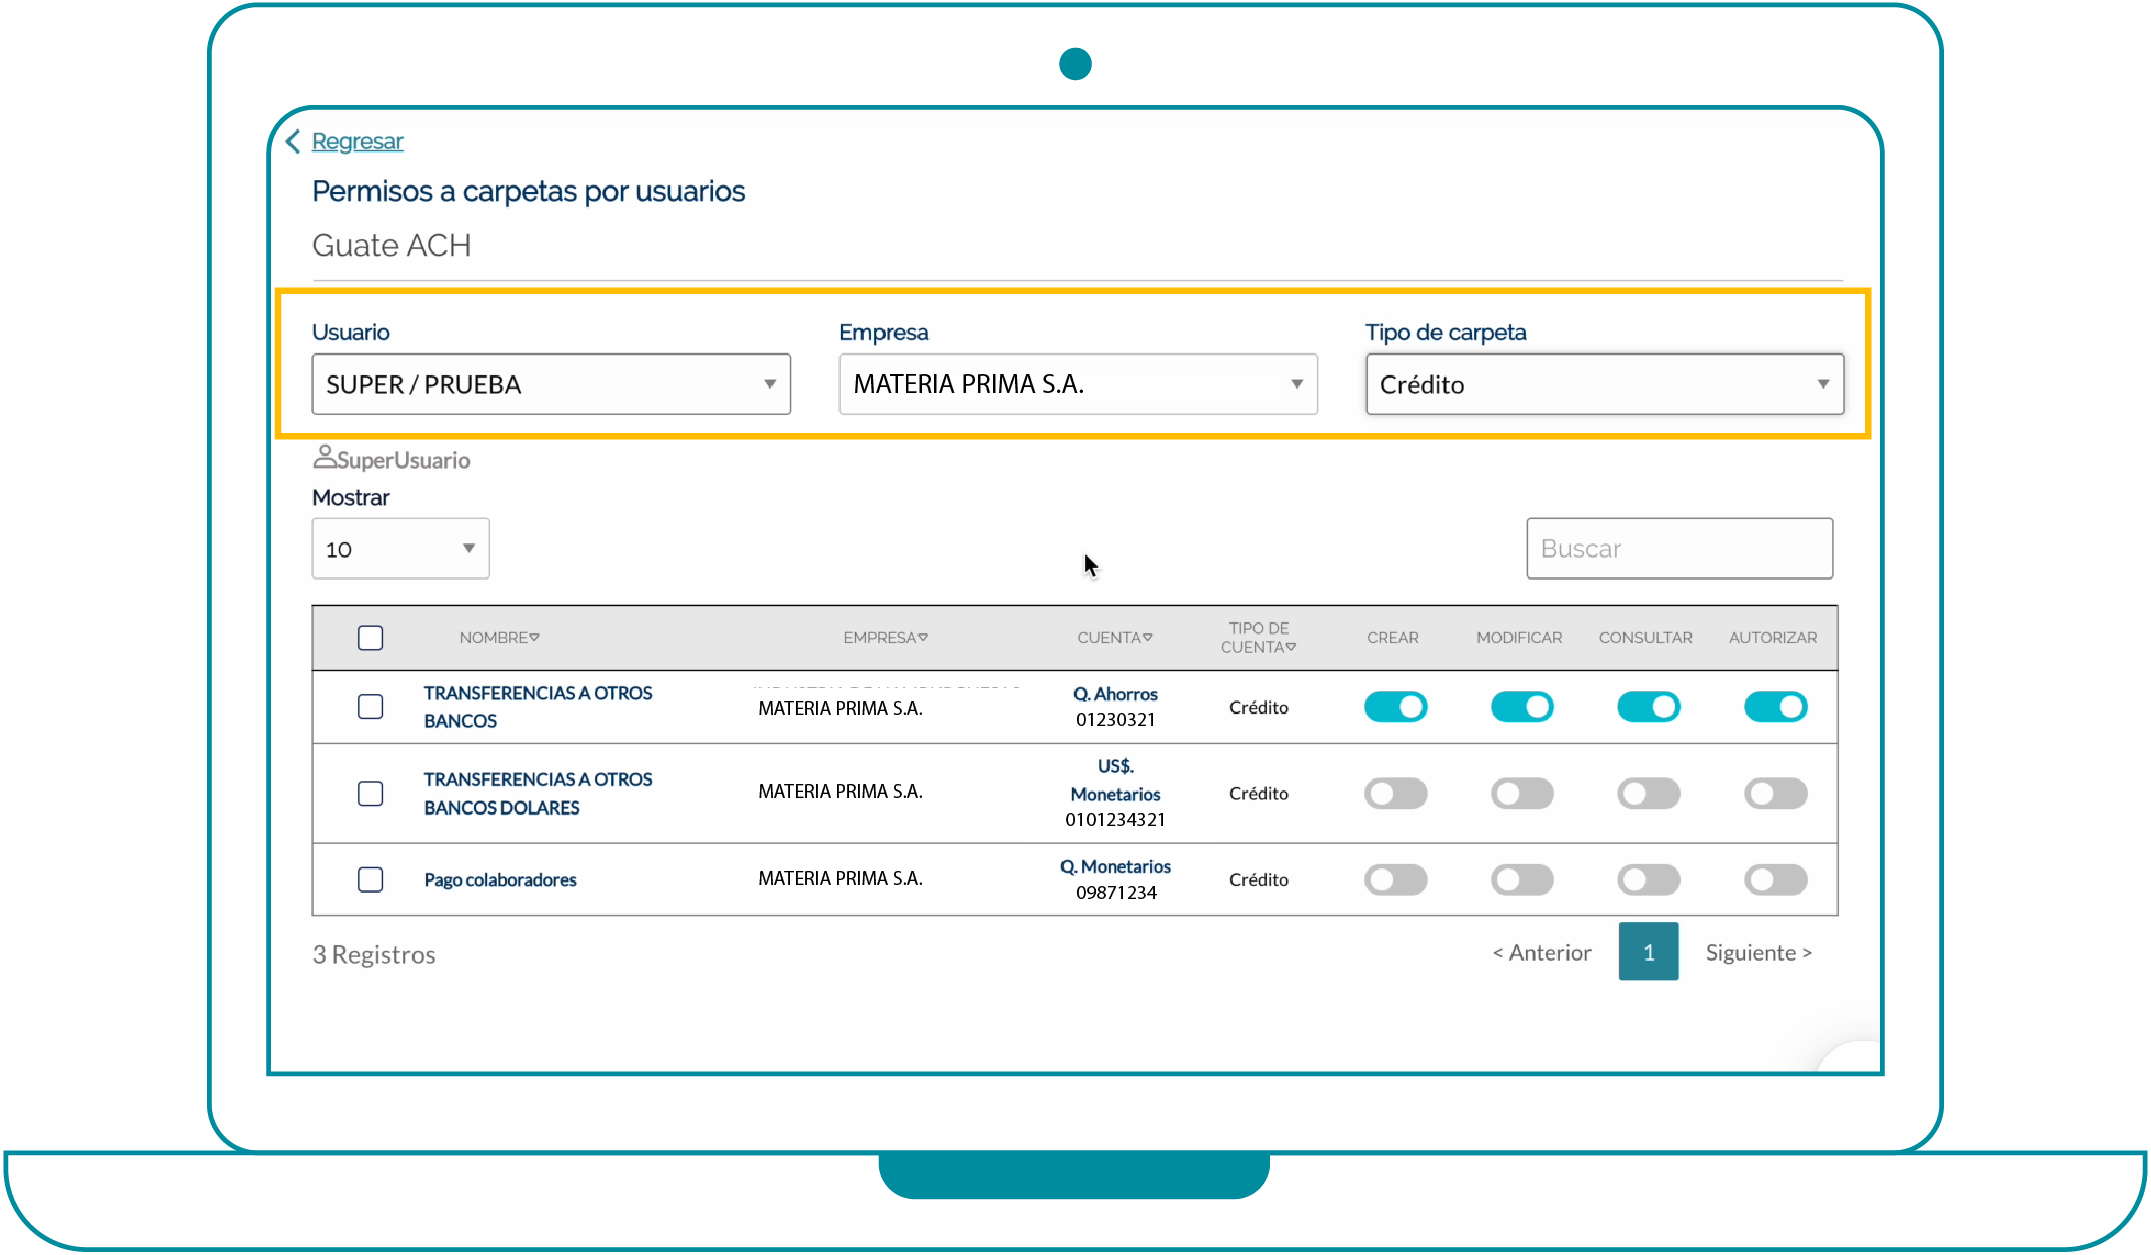2151x1255 pixels.
Task: Turn off MODIFICAR toggle in first row
Action: [x=1521, y=707]
